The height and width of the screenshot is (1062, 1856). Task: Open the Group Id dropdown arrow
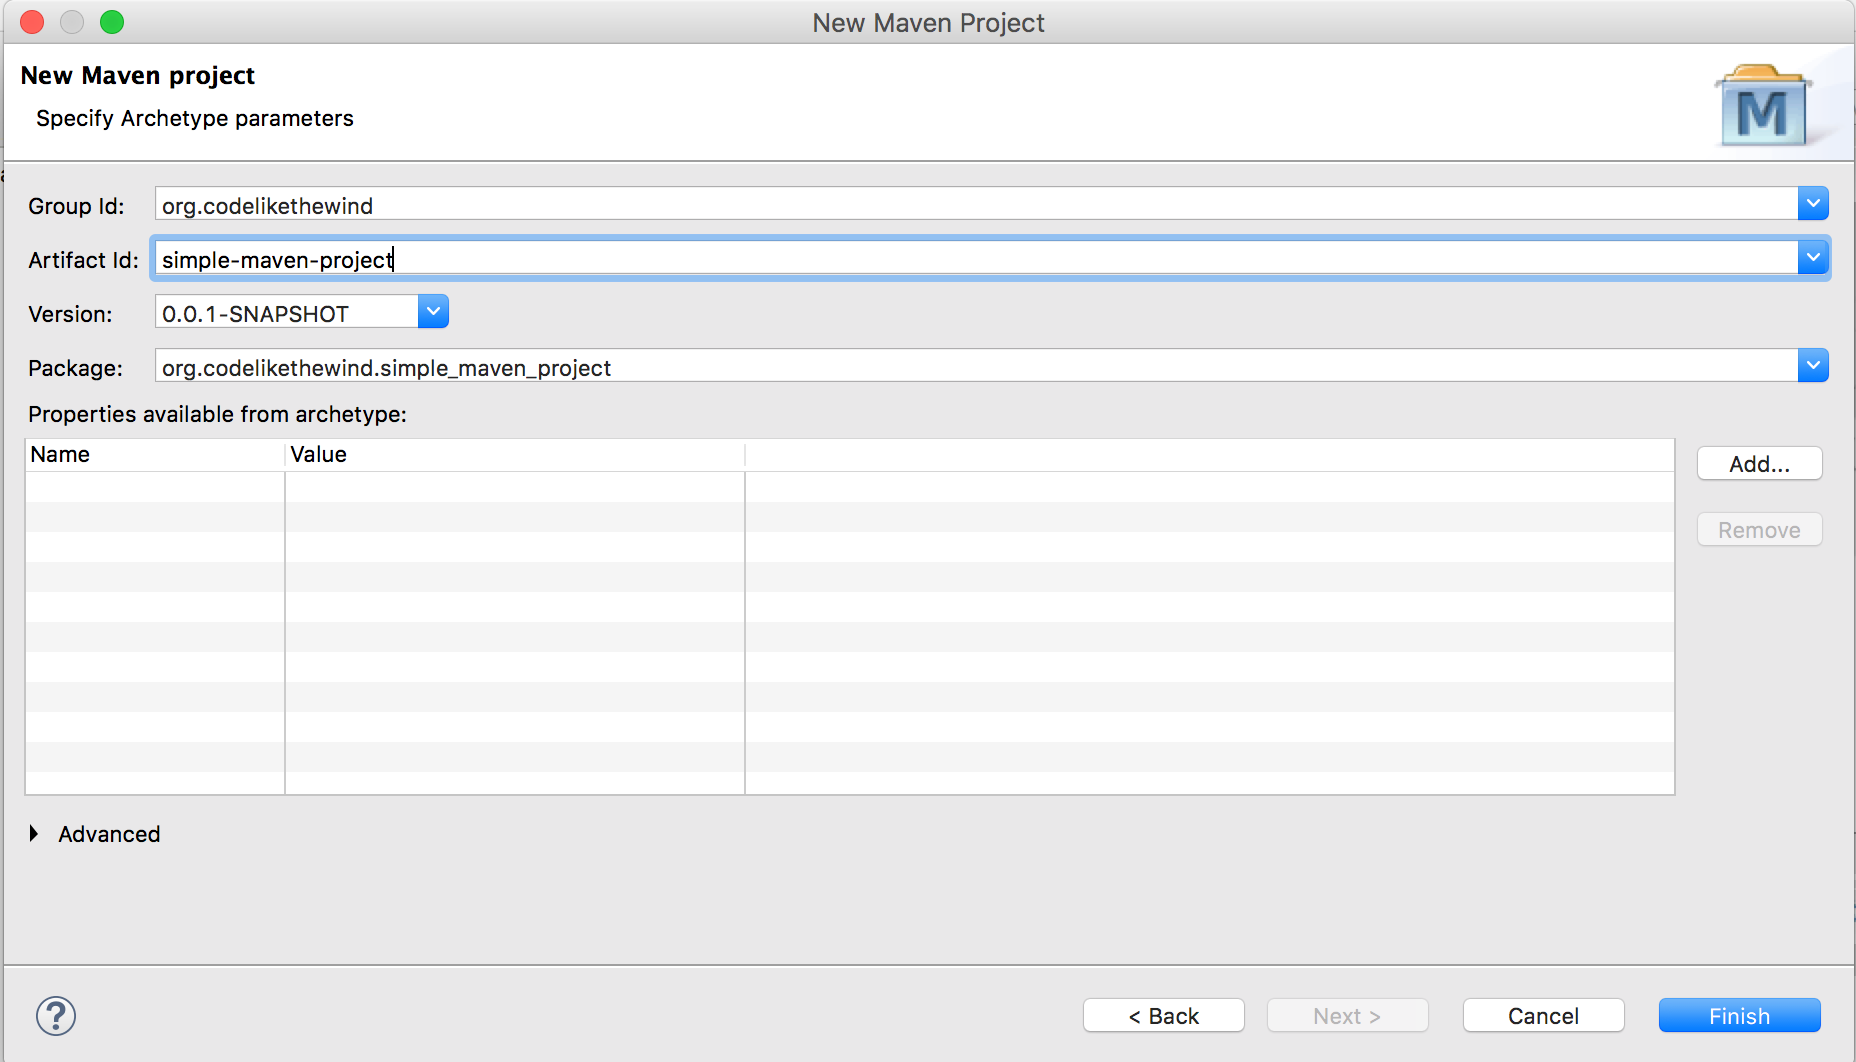(1813, 204)
